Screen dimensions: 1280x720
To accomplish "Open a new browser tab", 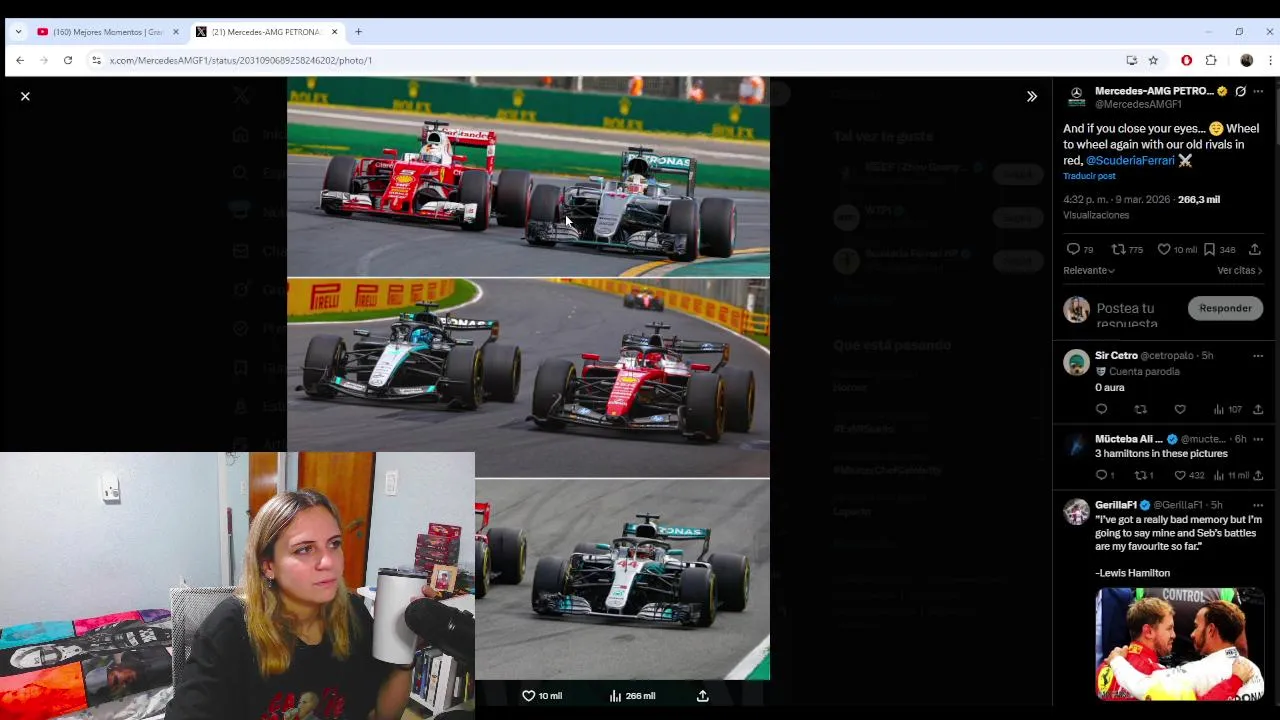I will point(358,32).
